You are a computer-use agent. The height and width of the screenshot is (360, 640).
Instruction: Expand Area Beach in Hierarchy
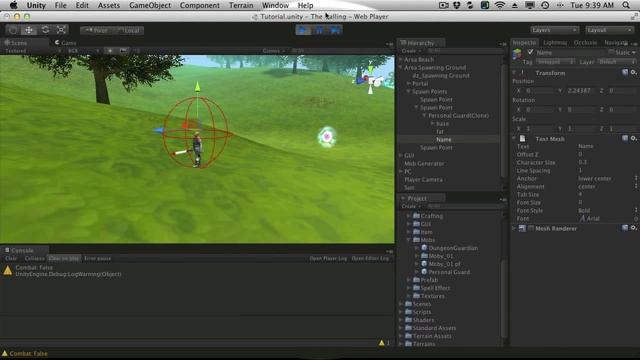coord(401,60)
